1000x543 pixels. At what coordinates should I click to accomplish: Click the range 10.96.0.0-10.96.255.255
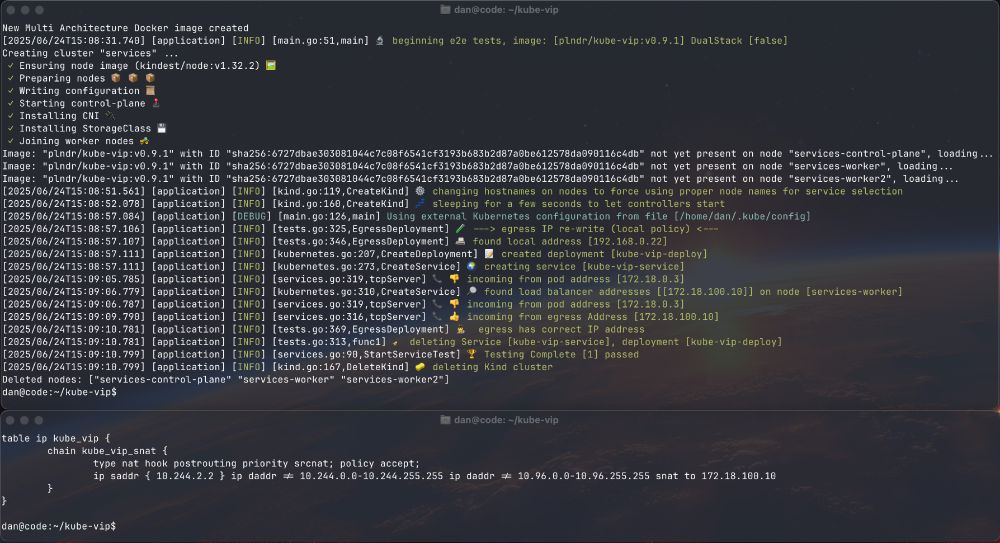pyautogui.click(x=584, y=476)
